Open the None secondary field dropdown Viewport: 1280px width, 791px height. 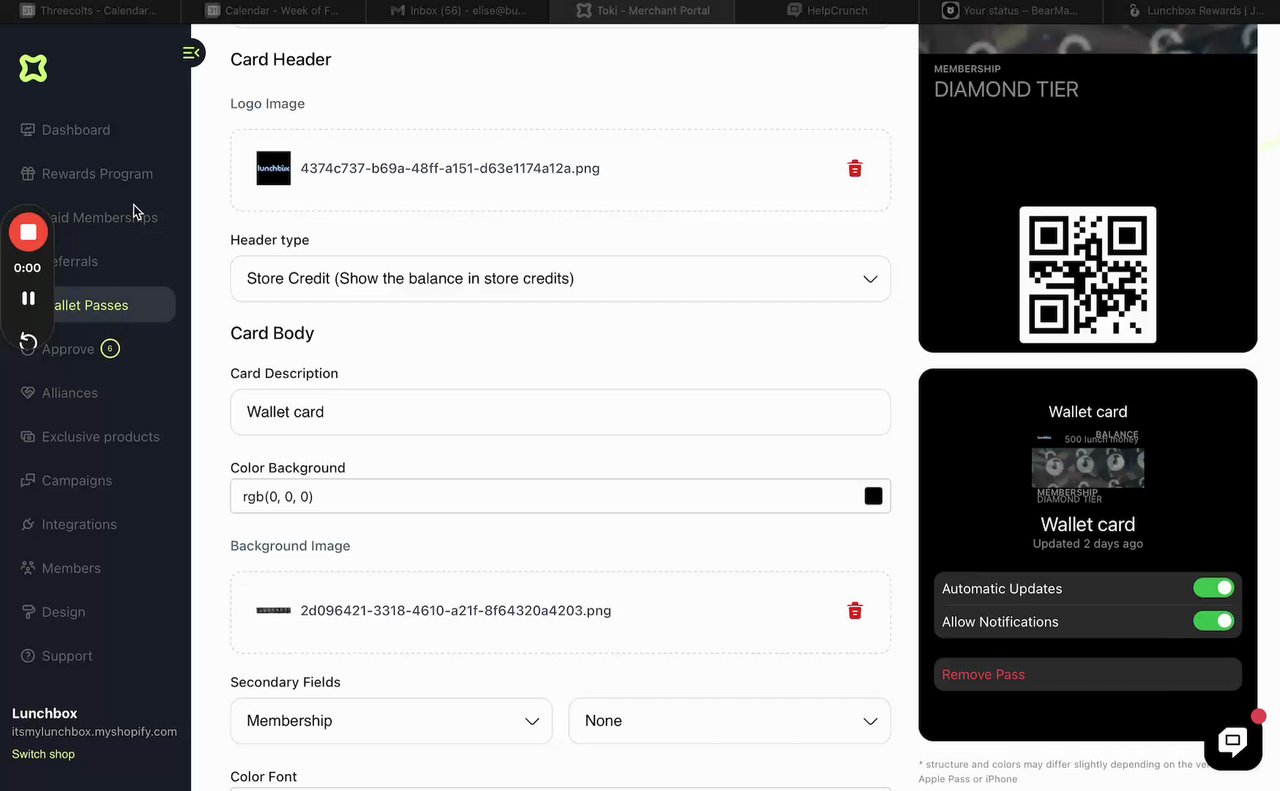point(729,721)
